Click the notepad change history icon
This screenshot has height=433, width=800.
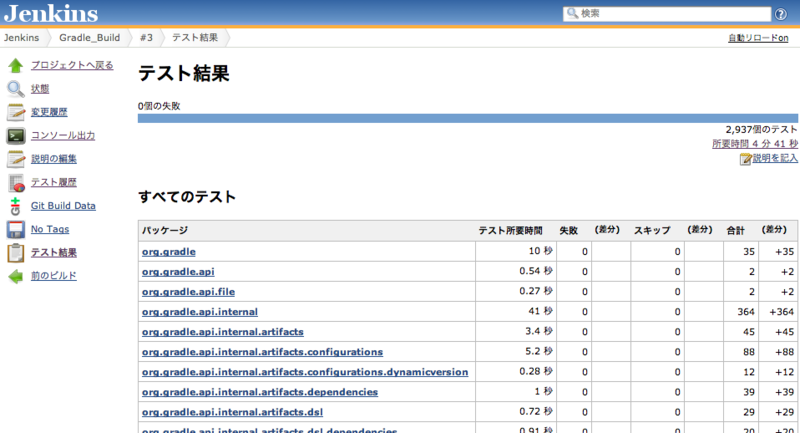16,112
